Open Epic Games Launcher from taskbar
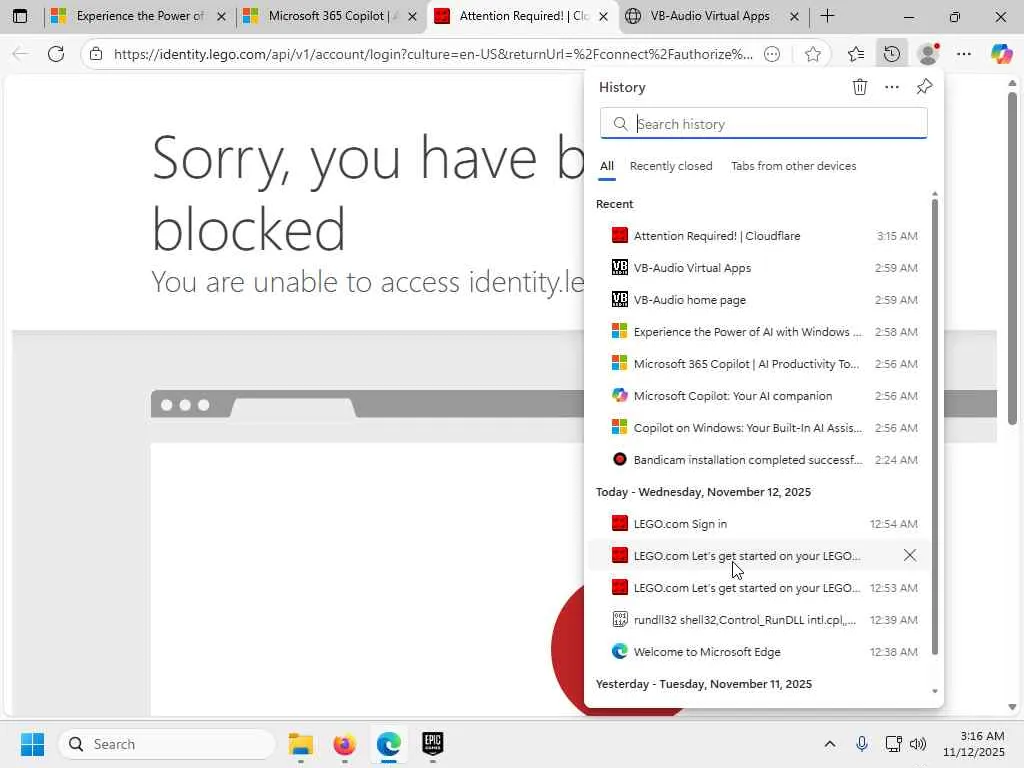This screenshot has width=1024, height=768. 432,744
